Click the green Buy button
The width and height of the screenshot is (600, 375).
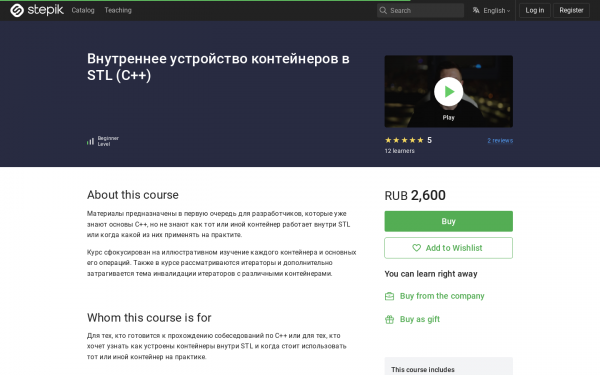click(448, 221)
